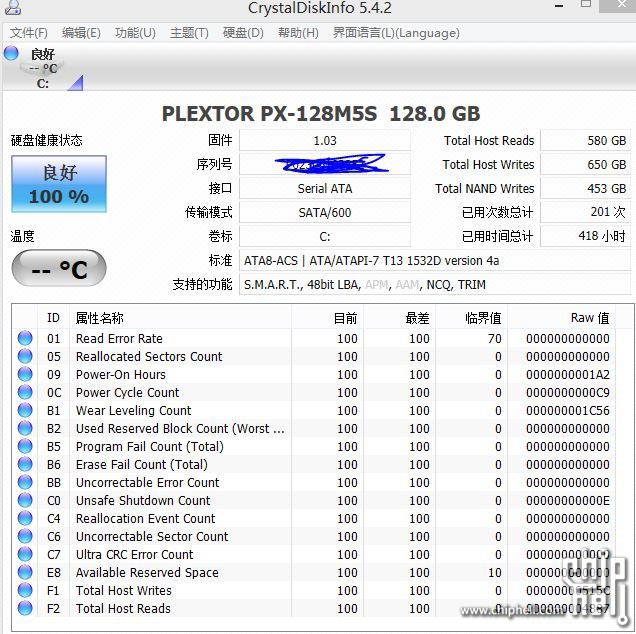The width and height of the screenshot is (636, 634).
Task: Click the status orb for Unsafe Shutdown Count
Action: 25,500
